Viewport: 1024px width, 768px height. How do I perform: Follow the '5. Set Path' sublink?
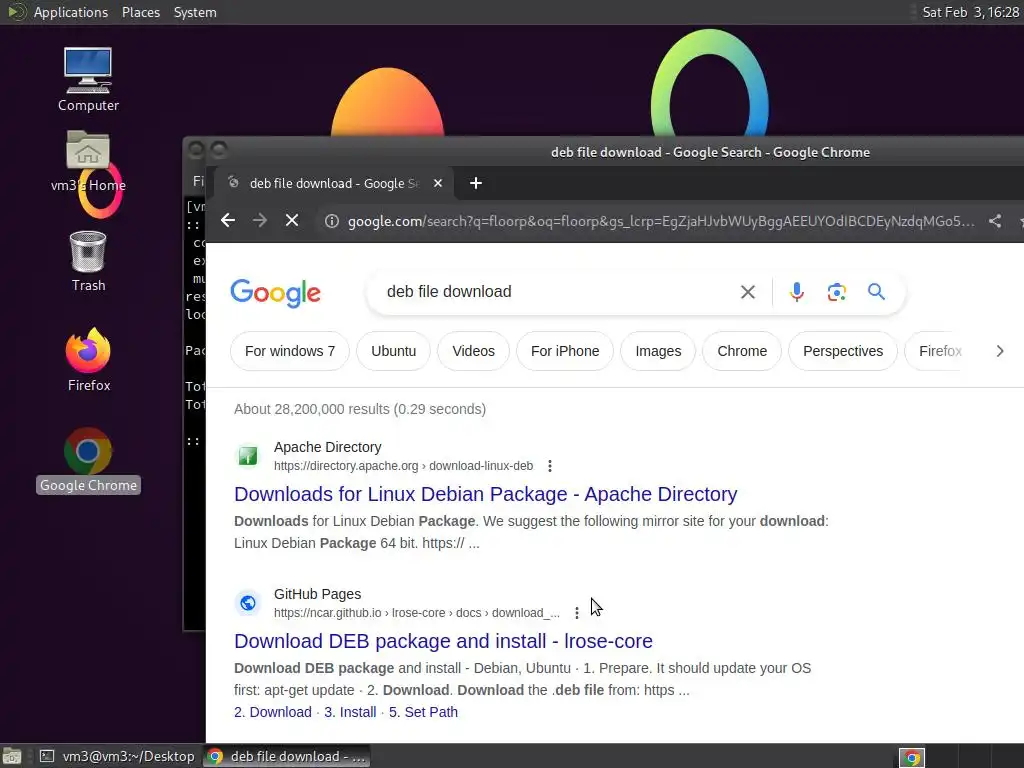click(x=423, y=712)
